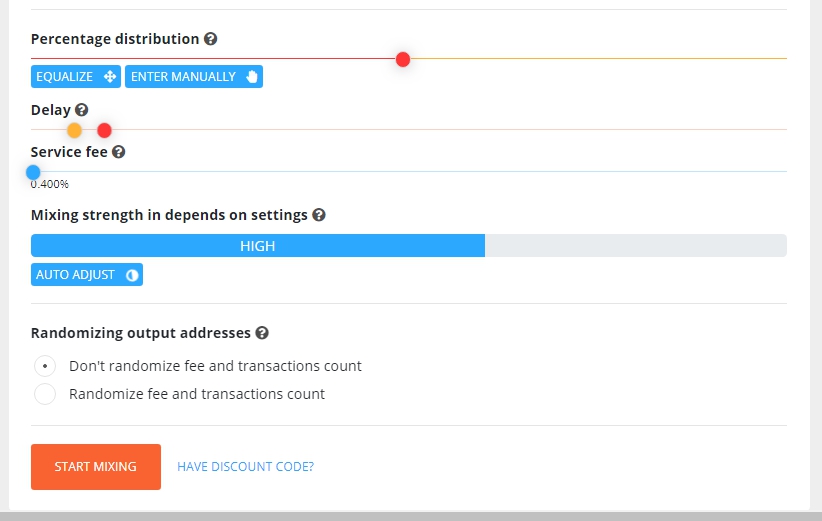This screenshot has height=521, width=822.
Task: Click the blue HIGH mixing strength bar
Action: click(x=258, y=246)
